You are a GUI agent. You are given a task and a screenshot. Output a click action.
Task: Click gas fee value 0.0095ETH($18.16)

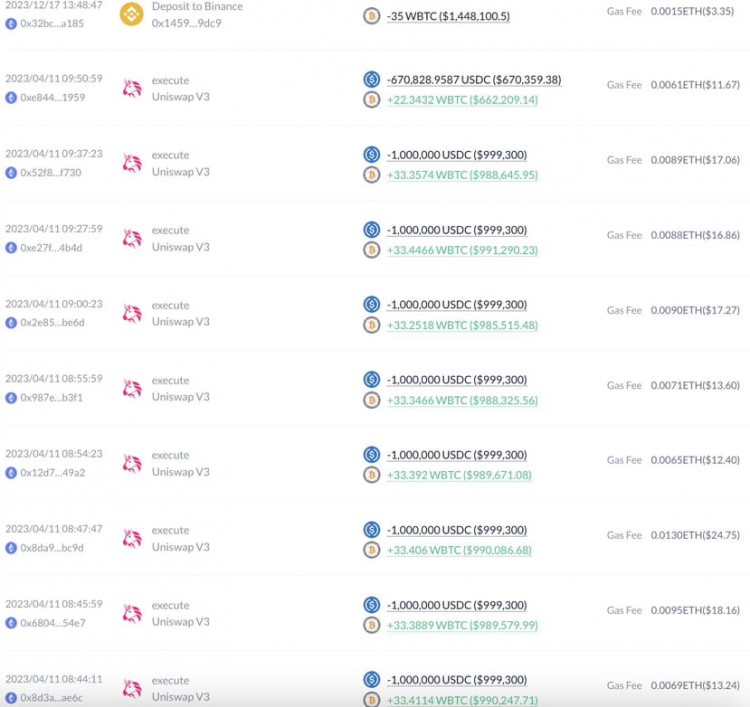point(695,610)
